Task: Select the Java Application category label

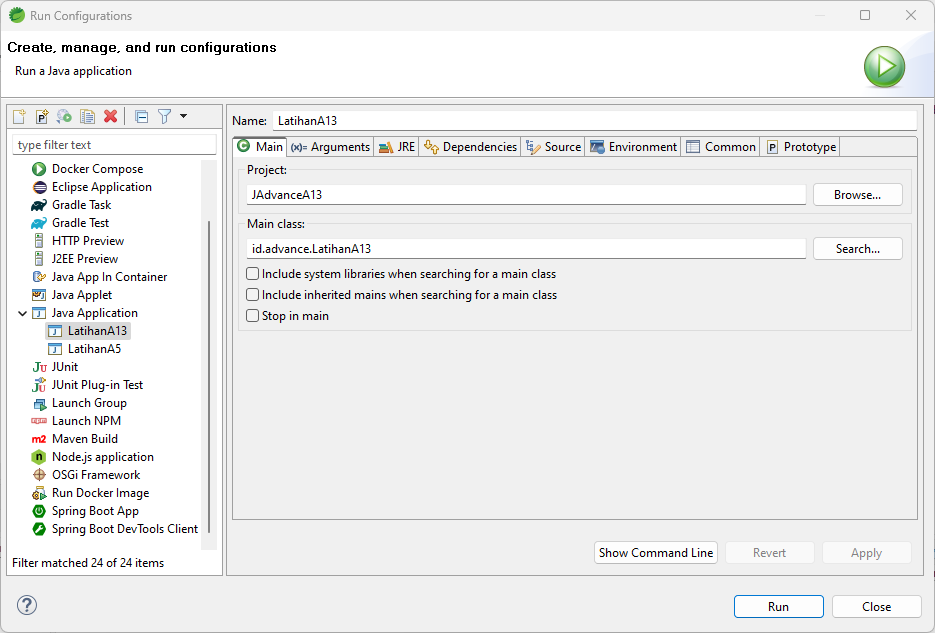Action: [x=94, y=313]
